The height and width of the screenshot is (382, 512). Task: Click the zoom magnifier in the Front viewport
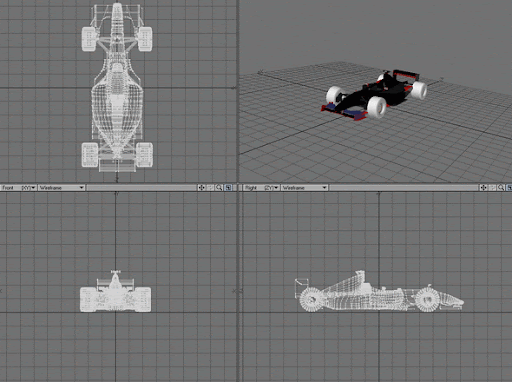pos(219,188)
